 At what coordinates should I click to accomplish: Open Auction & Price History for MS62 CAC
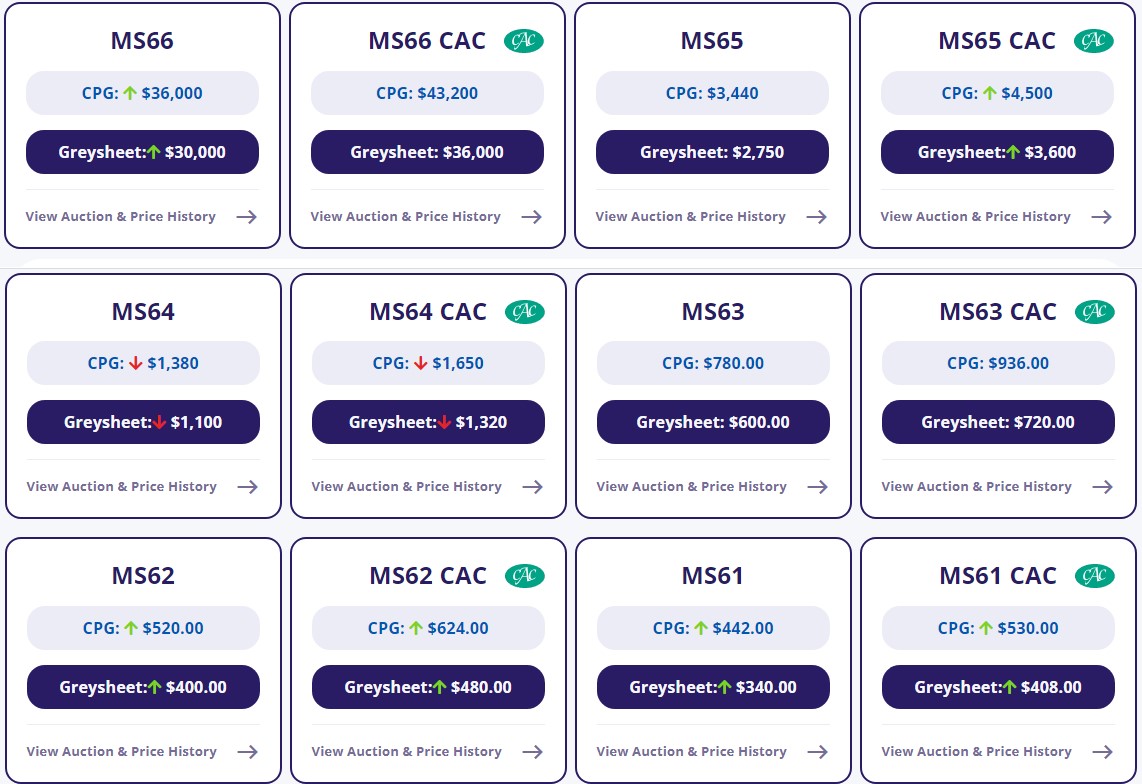406,752
